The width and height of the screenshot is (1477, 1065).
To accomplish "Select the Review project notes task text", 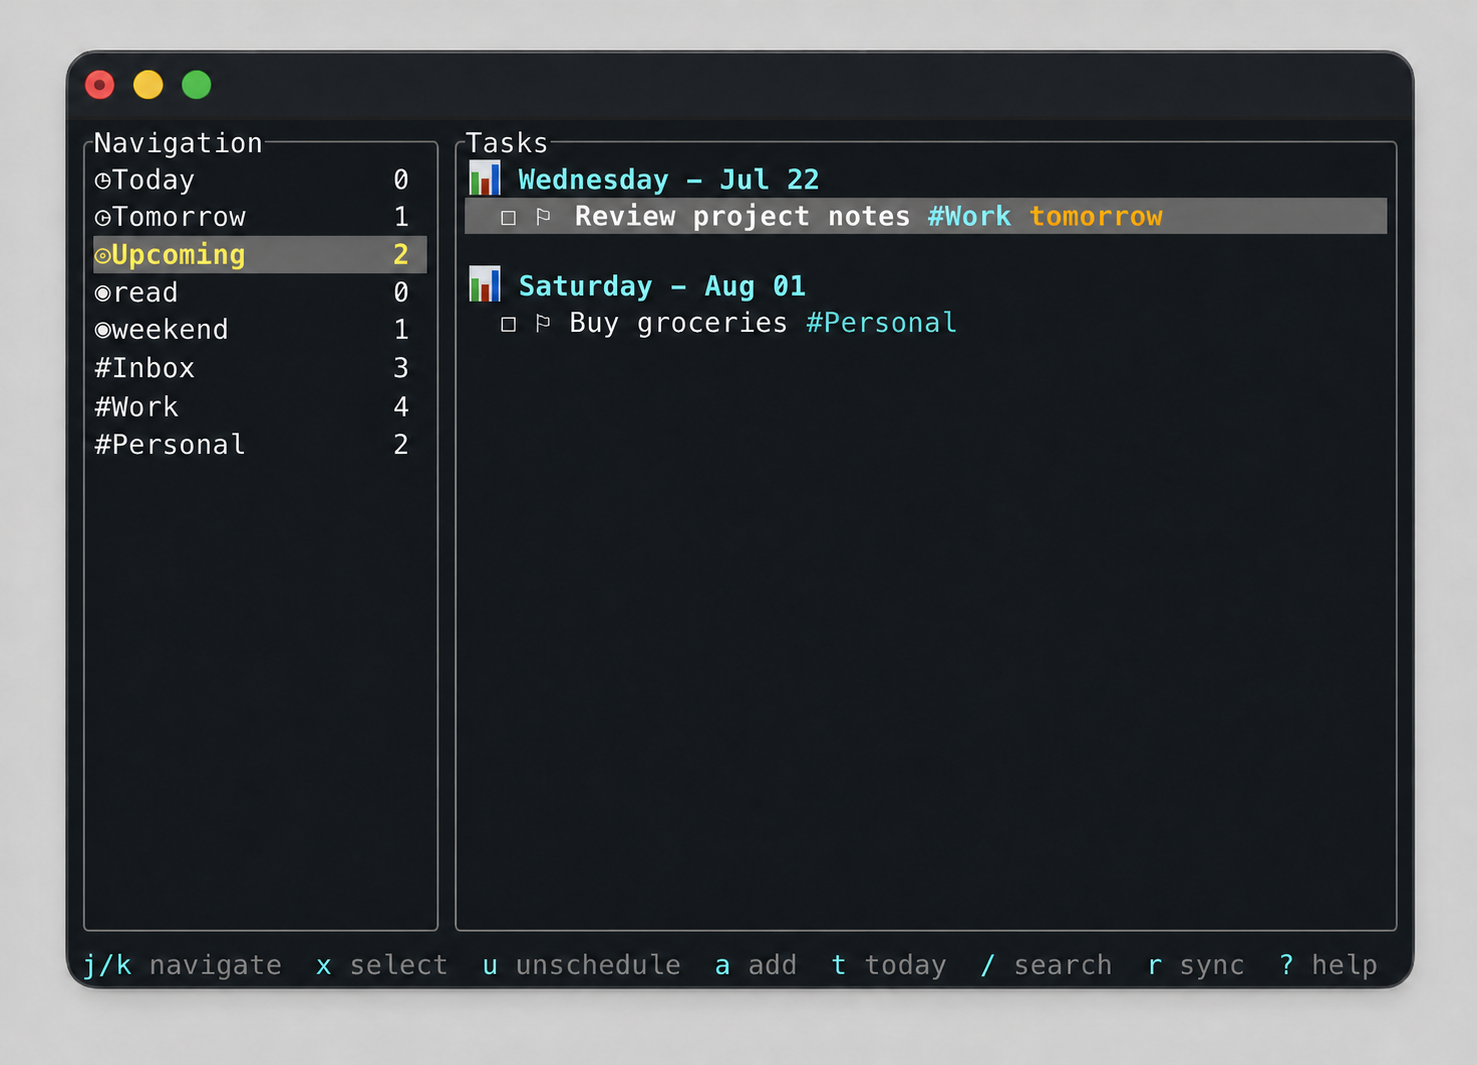I will (742, 216).
